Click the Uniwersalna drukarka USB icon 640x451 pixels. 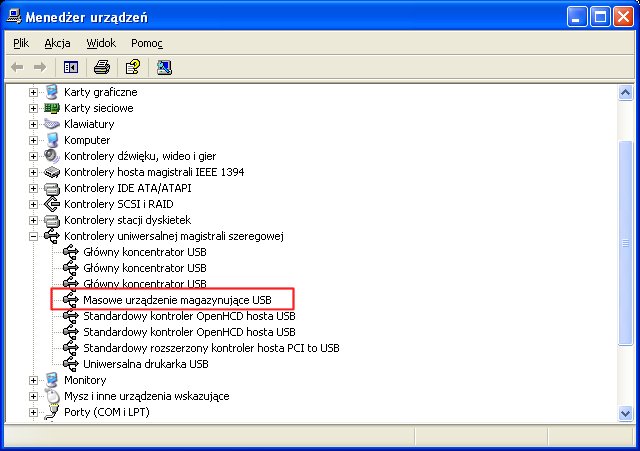[71, 364]
